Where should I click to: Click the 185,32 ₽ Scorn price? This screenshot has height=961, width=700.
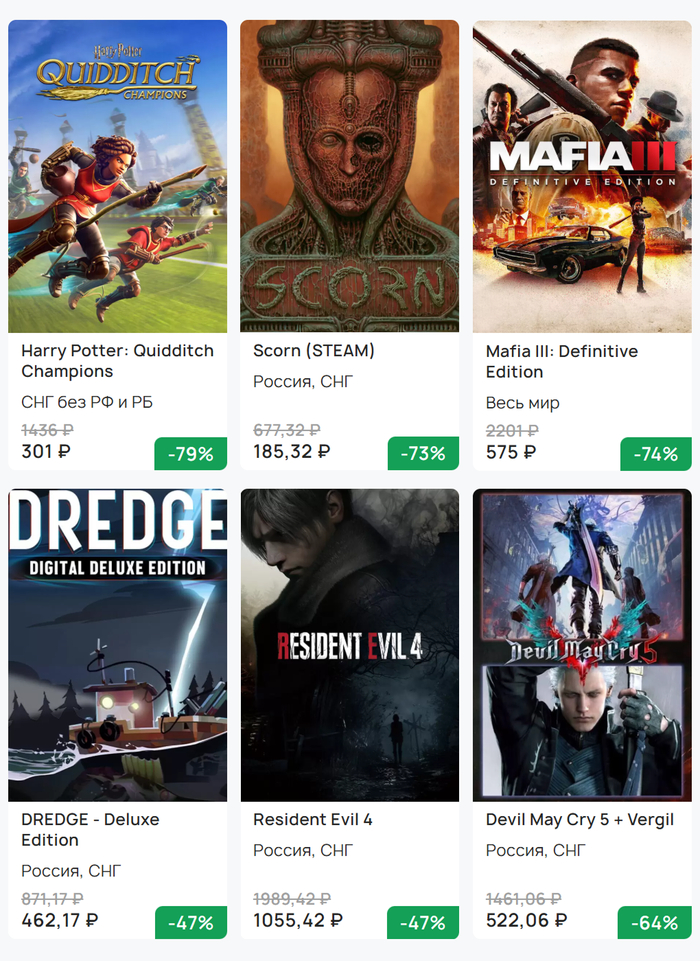291,451
